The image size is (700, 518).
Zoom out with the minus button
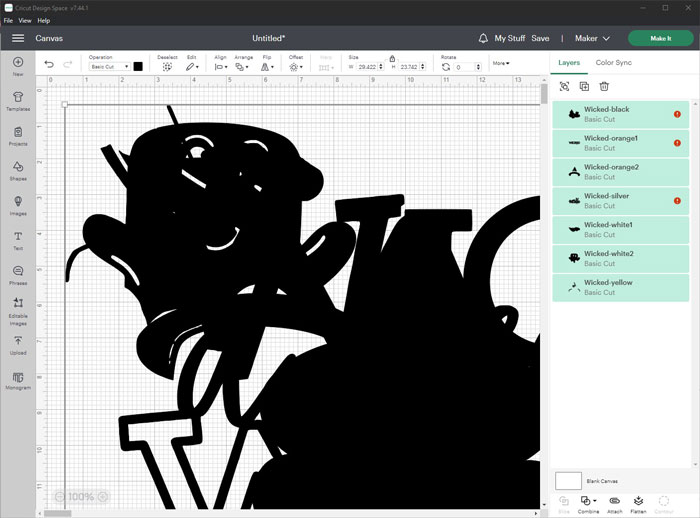click(60, 497)
